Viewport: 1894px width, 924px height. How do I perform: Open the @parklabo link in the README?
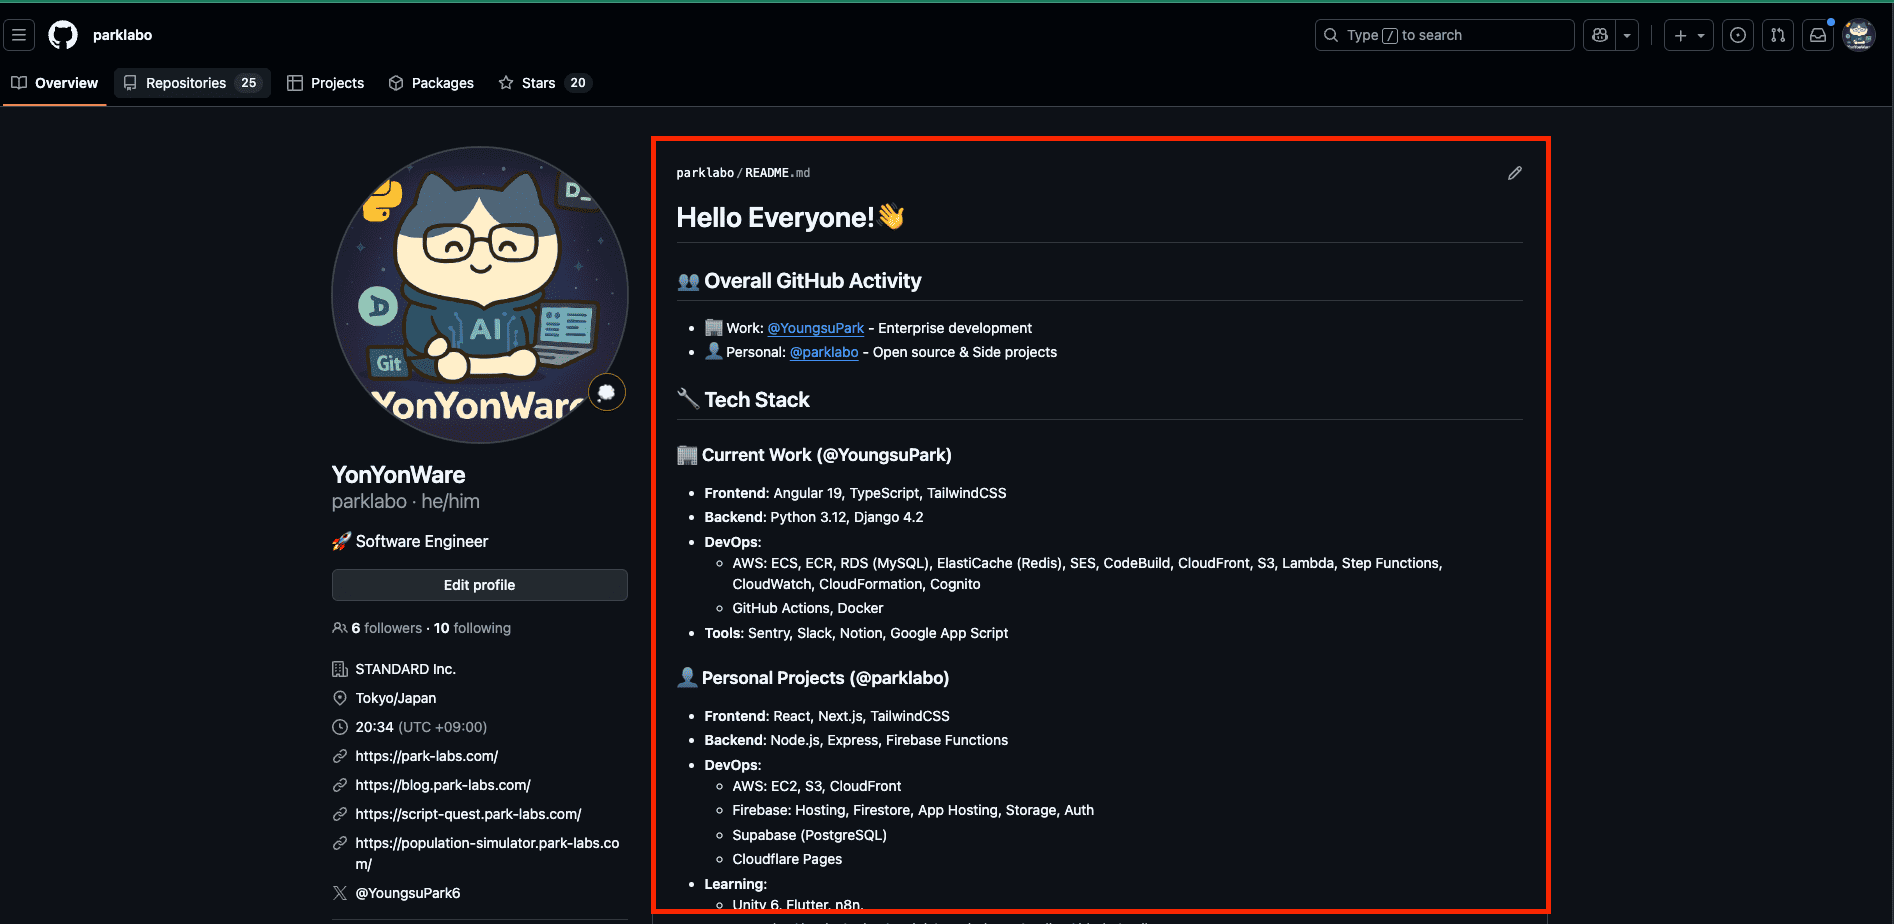[x=823, y=352]
